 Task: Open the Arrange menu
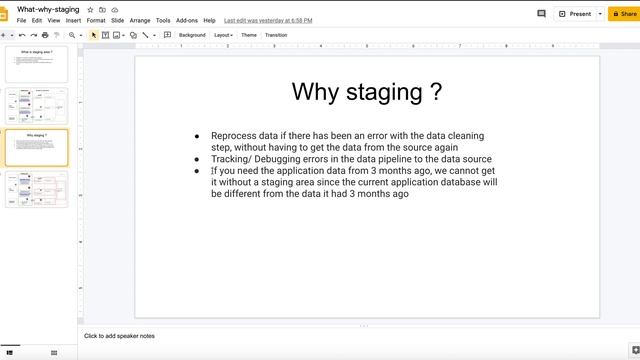[140, 20]
